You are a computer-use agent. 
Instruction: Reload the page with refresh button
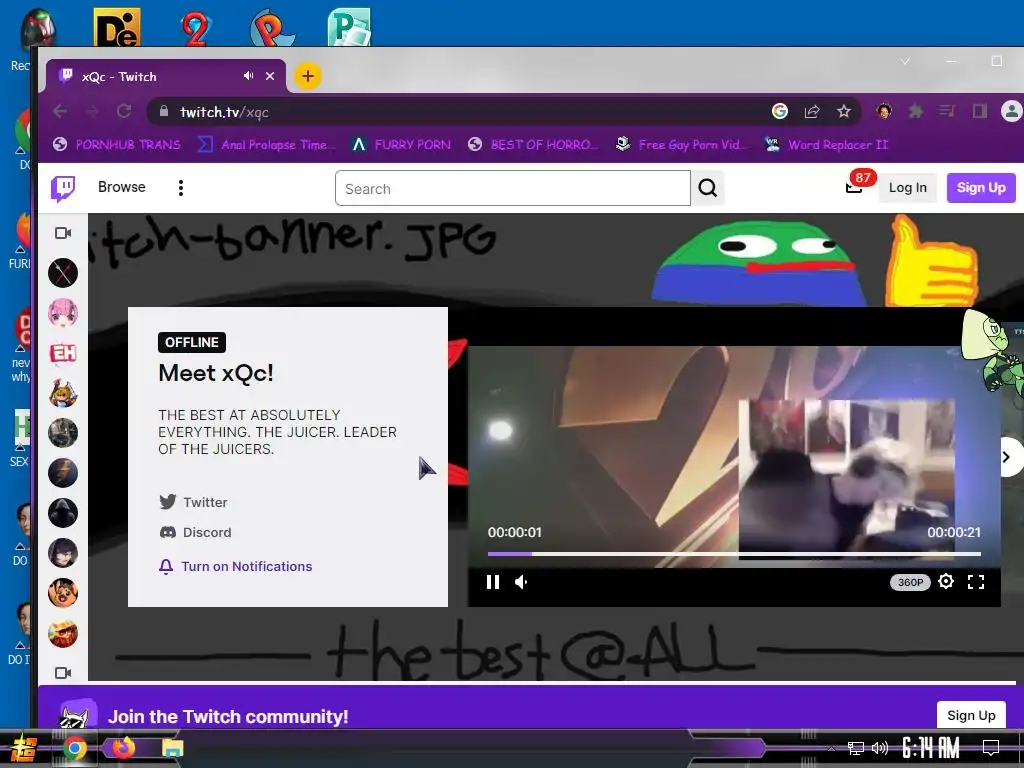(124, 112)
